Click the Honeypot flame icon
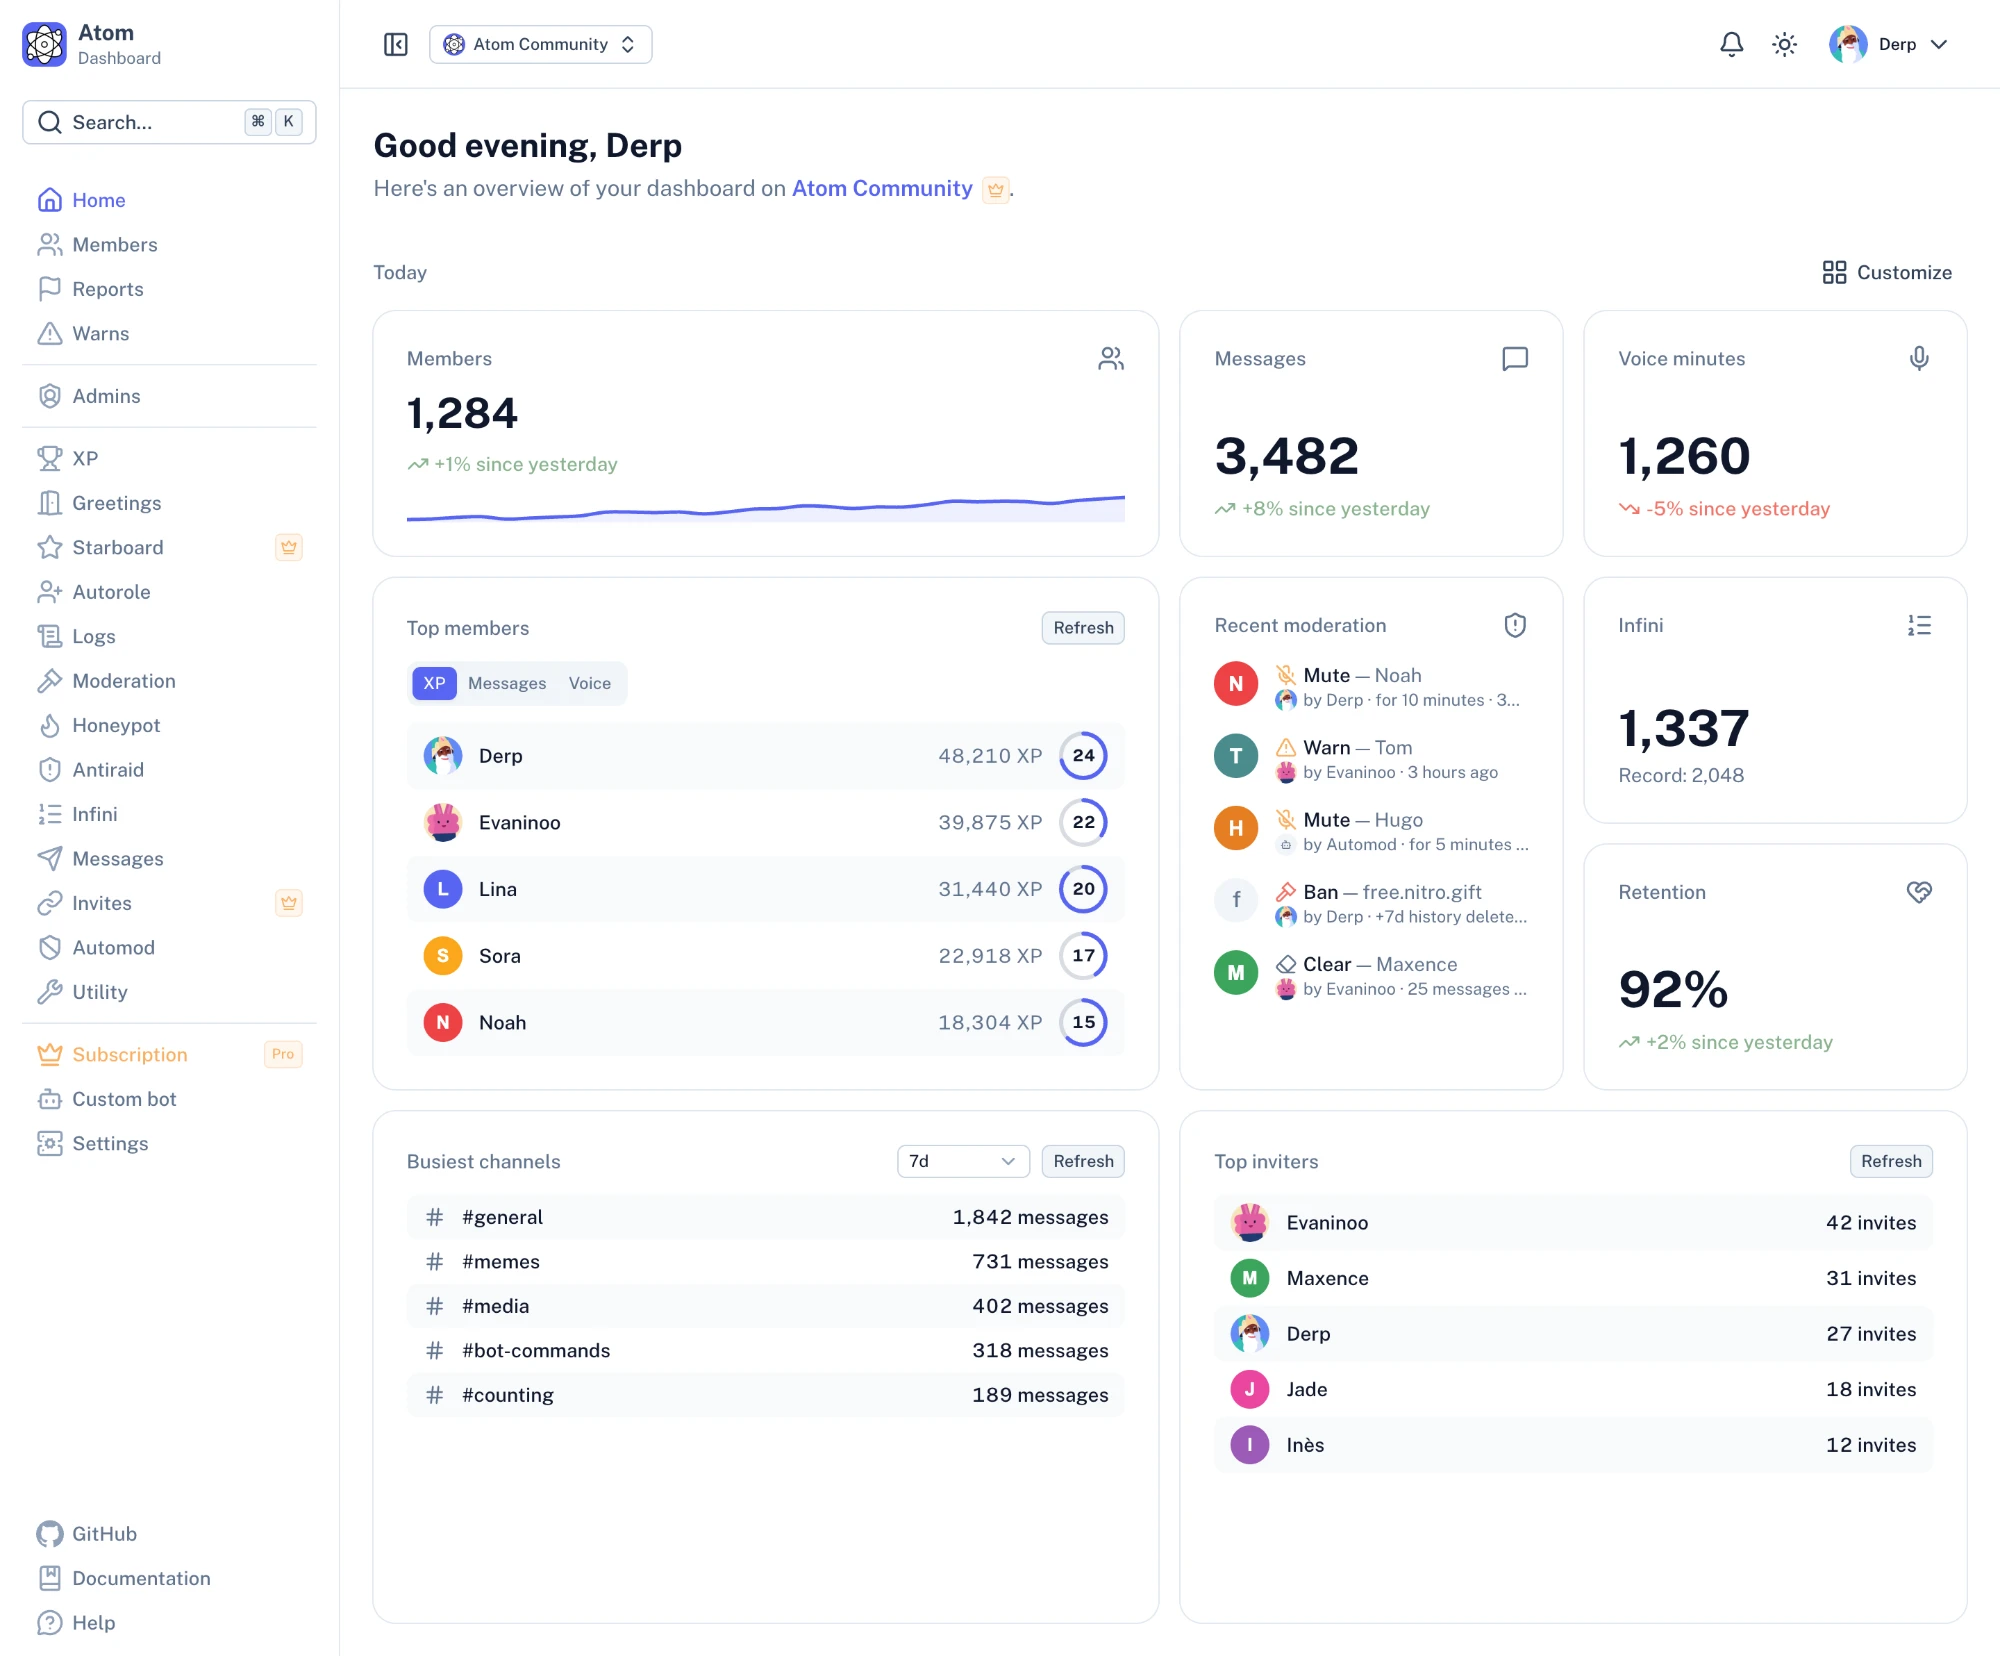This screenshot has height=1656, width=2000. [x=50, y=725]
